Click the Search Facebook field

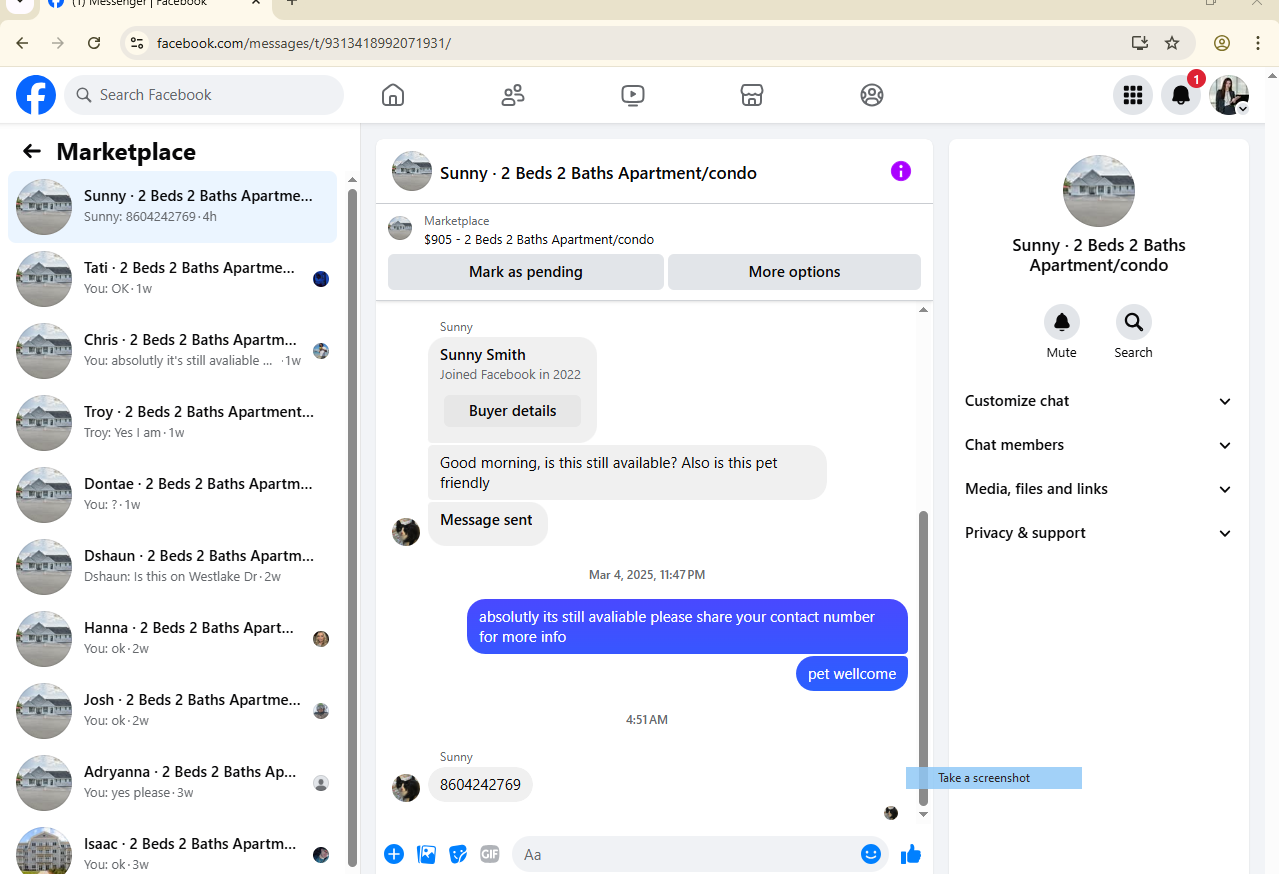tap(204, 95)
